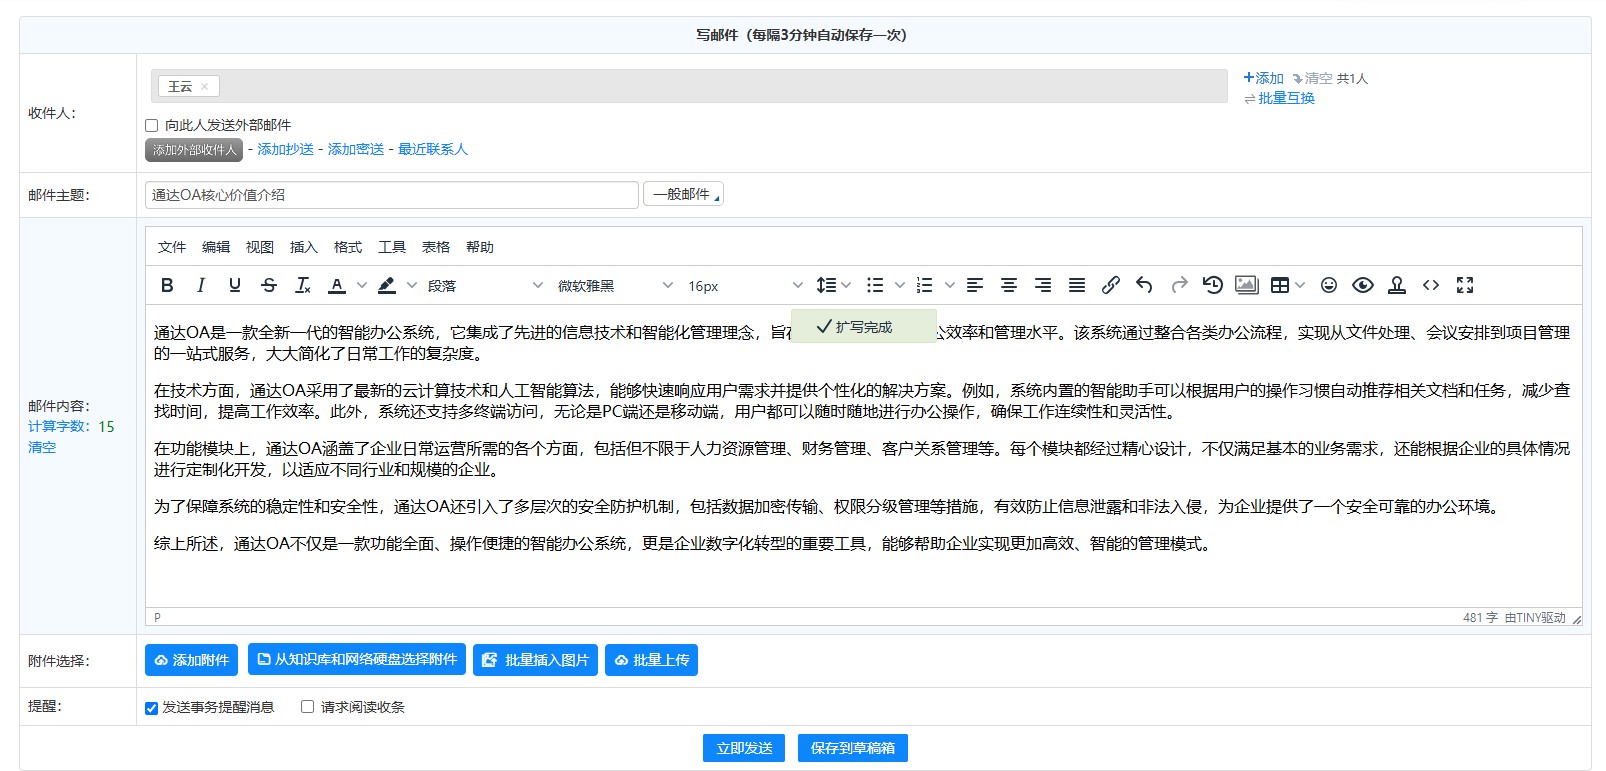Image resolution: width=1606 pixels, height=771 pixels.
Task: Insert an image via the picture icon
Action: (1247, 285)
